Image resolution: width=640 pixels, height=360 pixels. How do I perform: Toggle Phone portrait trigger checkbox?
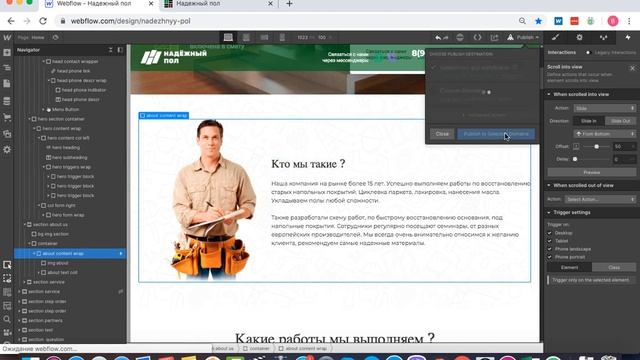coord(549,257)
